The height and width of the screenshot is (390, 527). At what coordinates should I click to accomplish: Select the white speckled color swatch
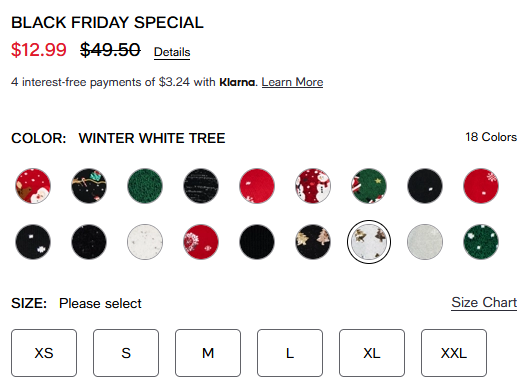coord(145,242)
